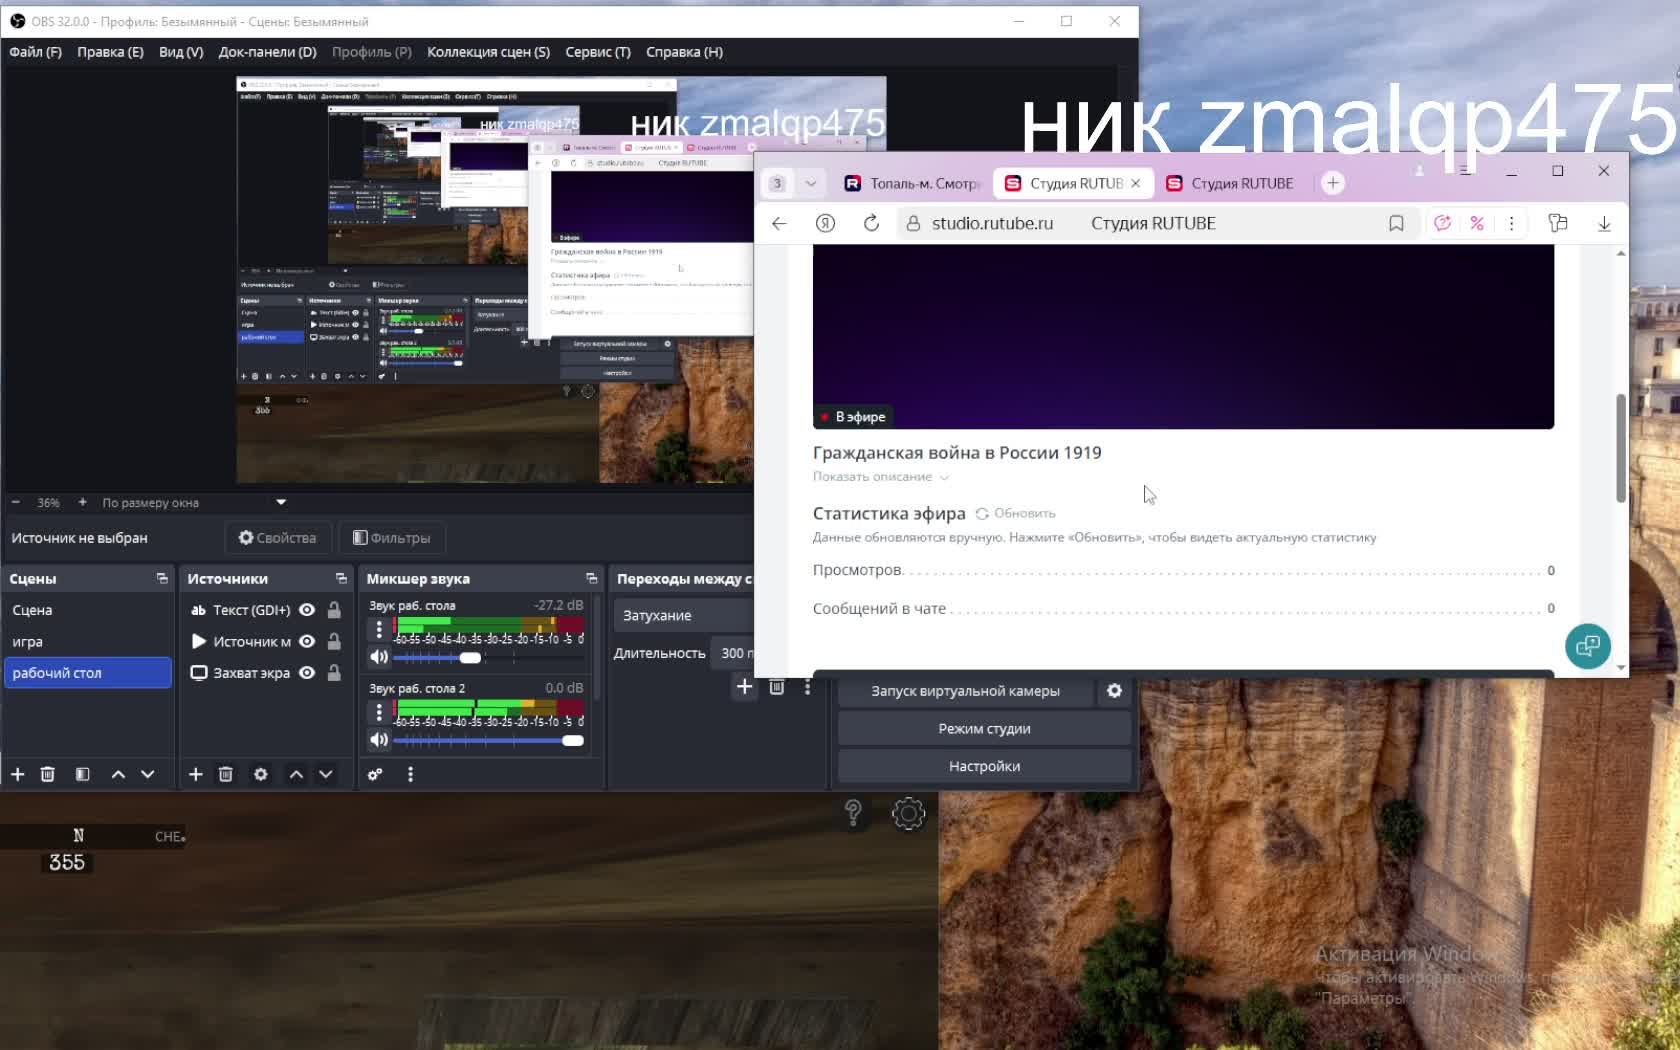Mute the Звук раб. стола channel
1680x1050 pixels.
coord(379,657)
